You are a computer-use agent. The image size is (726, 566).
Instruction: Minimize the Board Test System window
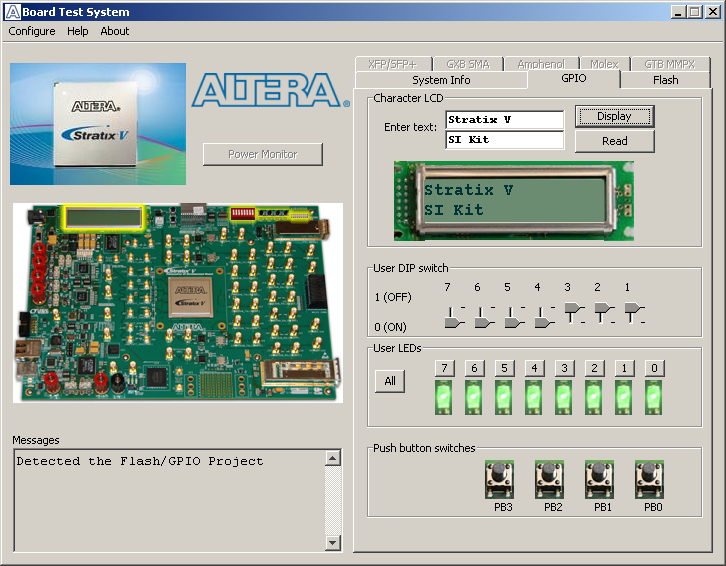point(678,12)
